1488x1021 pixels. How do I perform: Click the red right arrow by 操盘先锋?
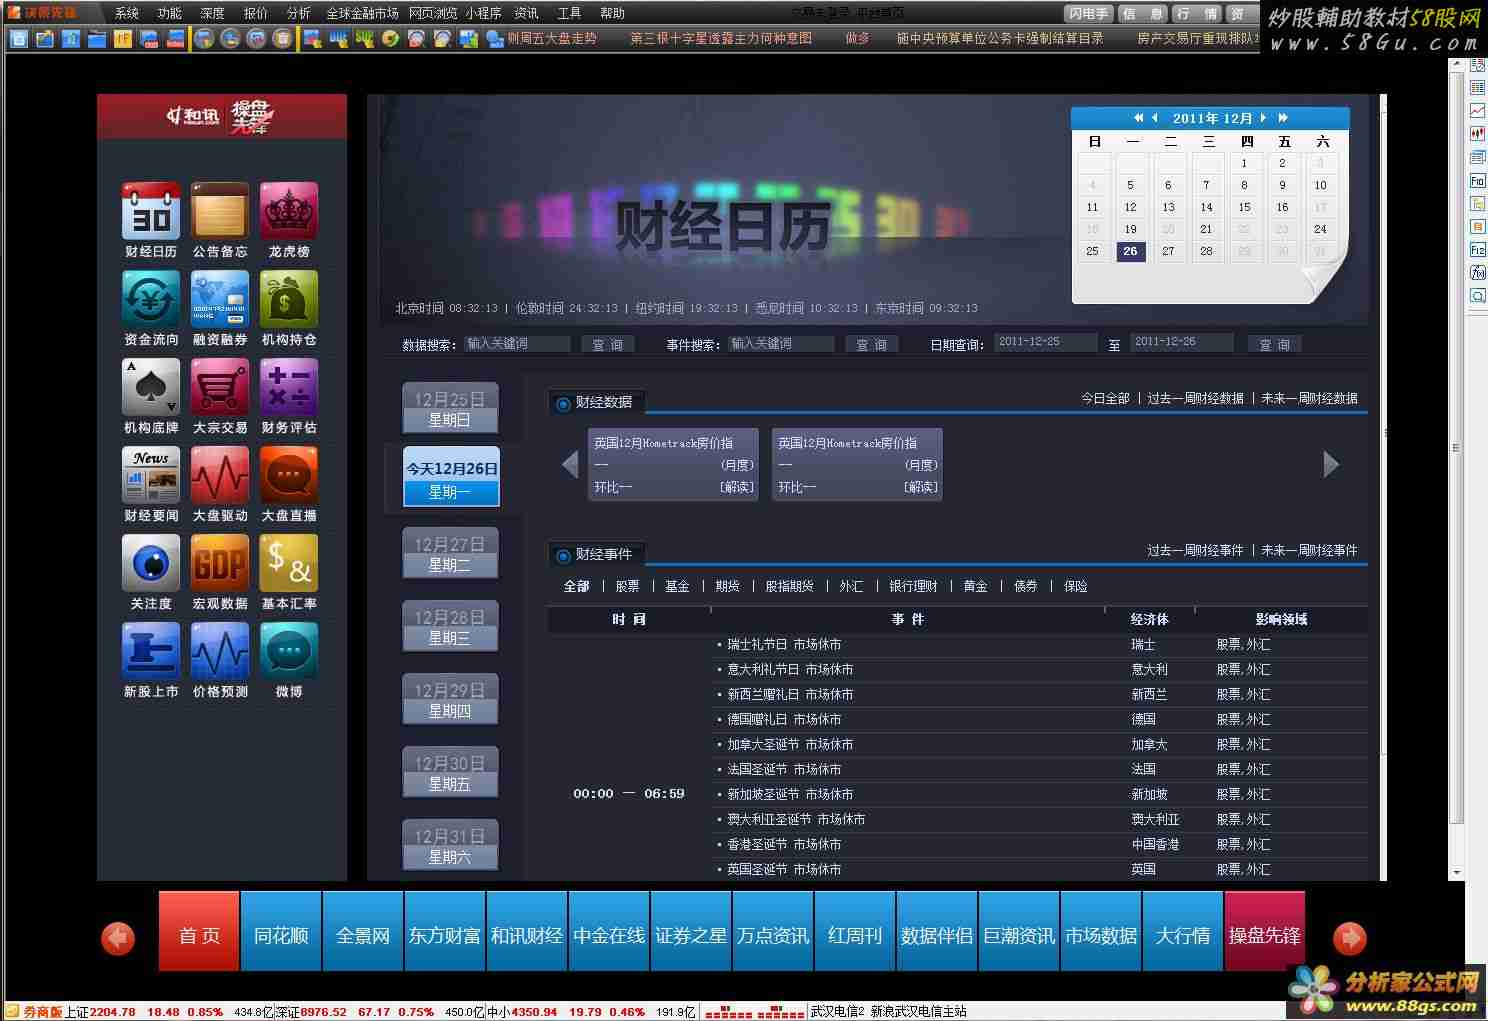pyautogui.click(x=1350, y=938)
